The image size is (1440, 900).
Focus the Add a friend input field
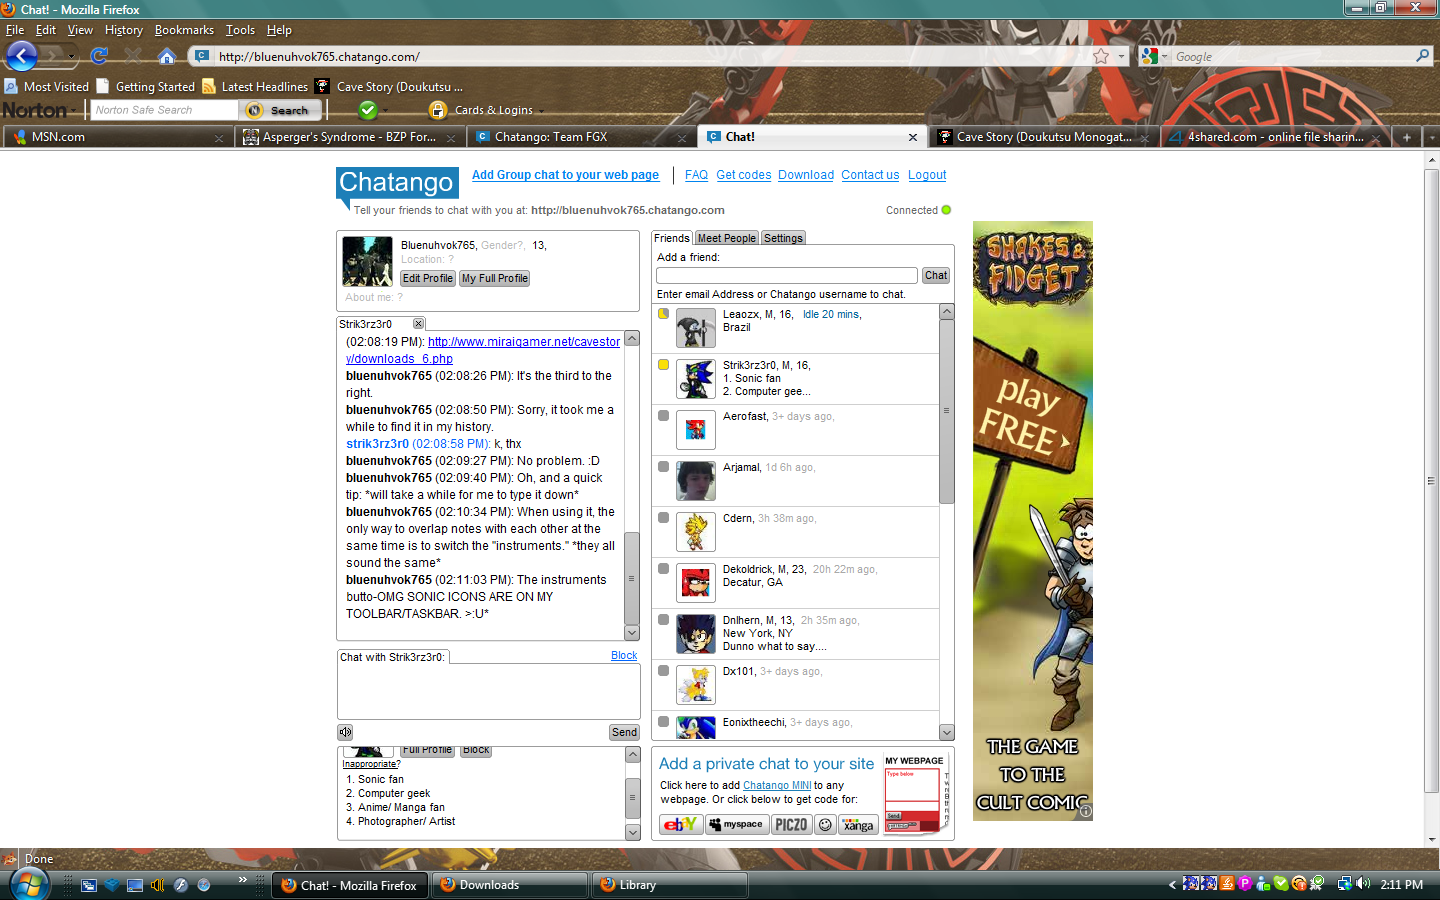pyautogui.click(x=787, y=275)
